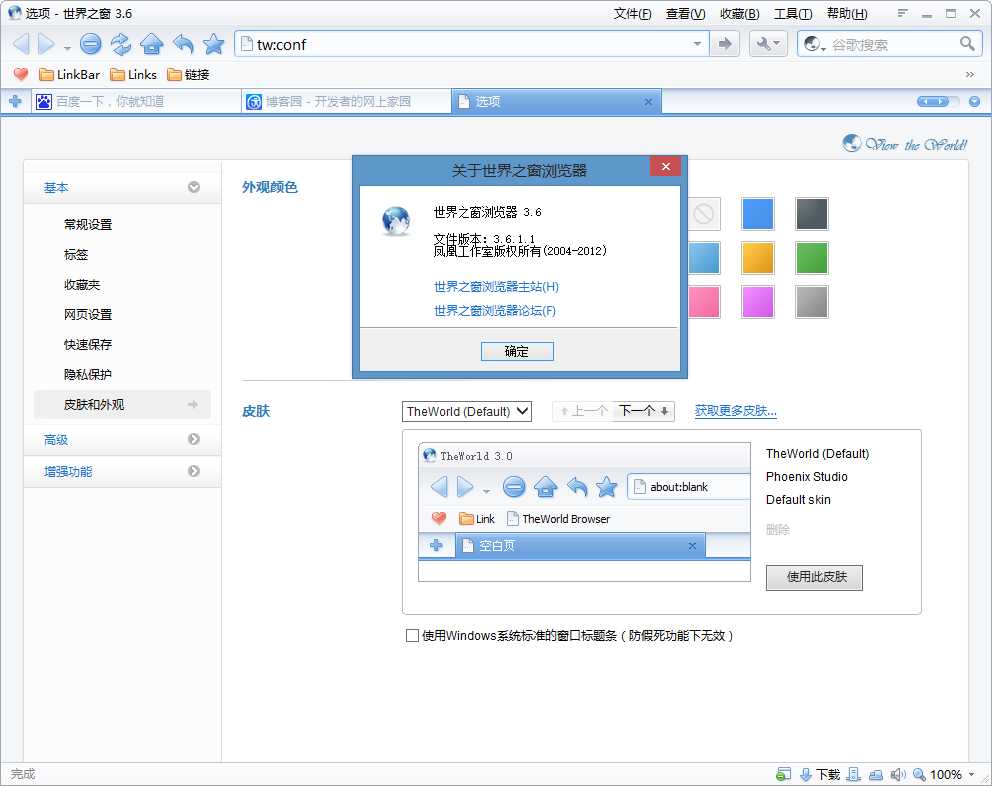
Task: Close the About dialog with the red X
Action: pyautogui.click(x=665, y=166)
